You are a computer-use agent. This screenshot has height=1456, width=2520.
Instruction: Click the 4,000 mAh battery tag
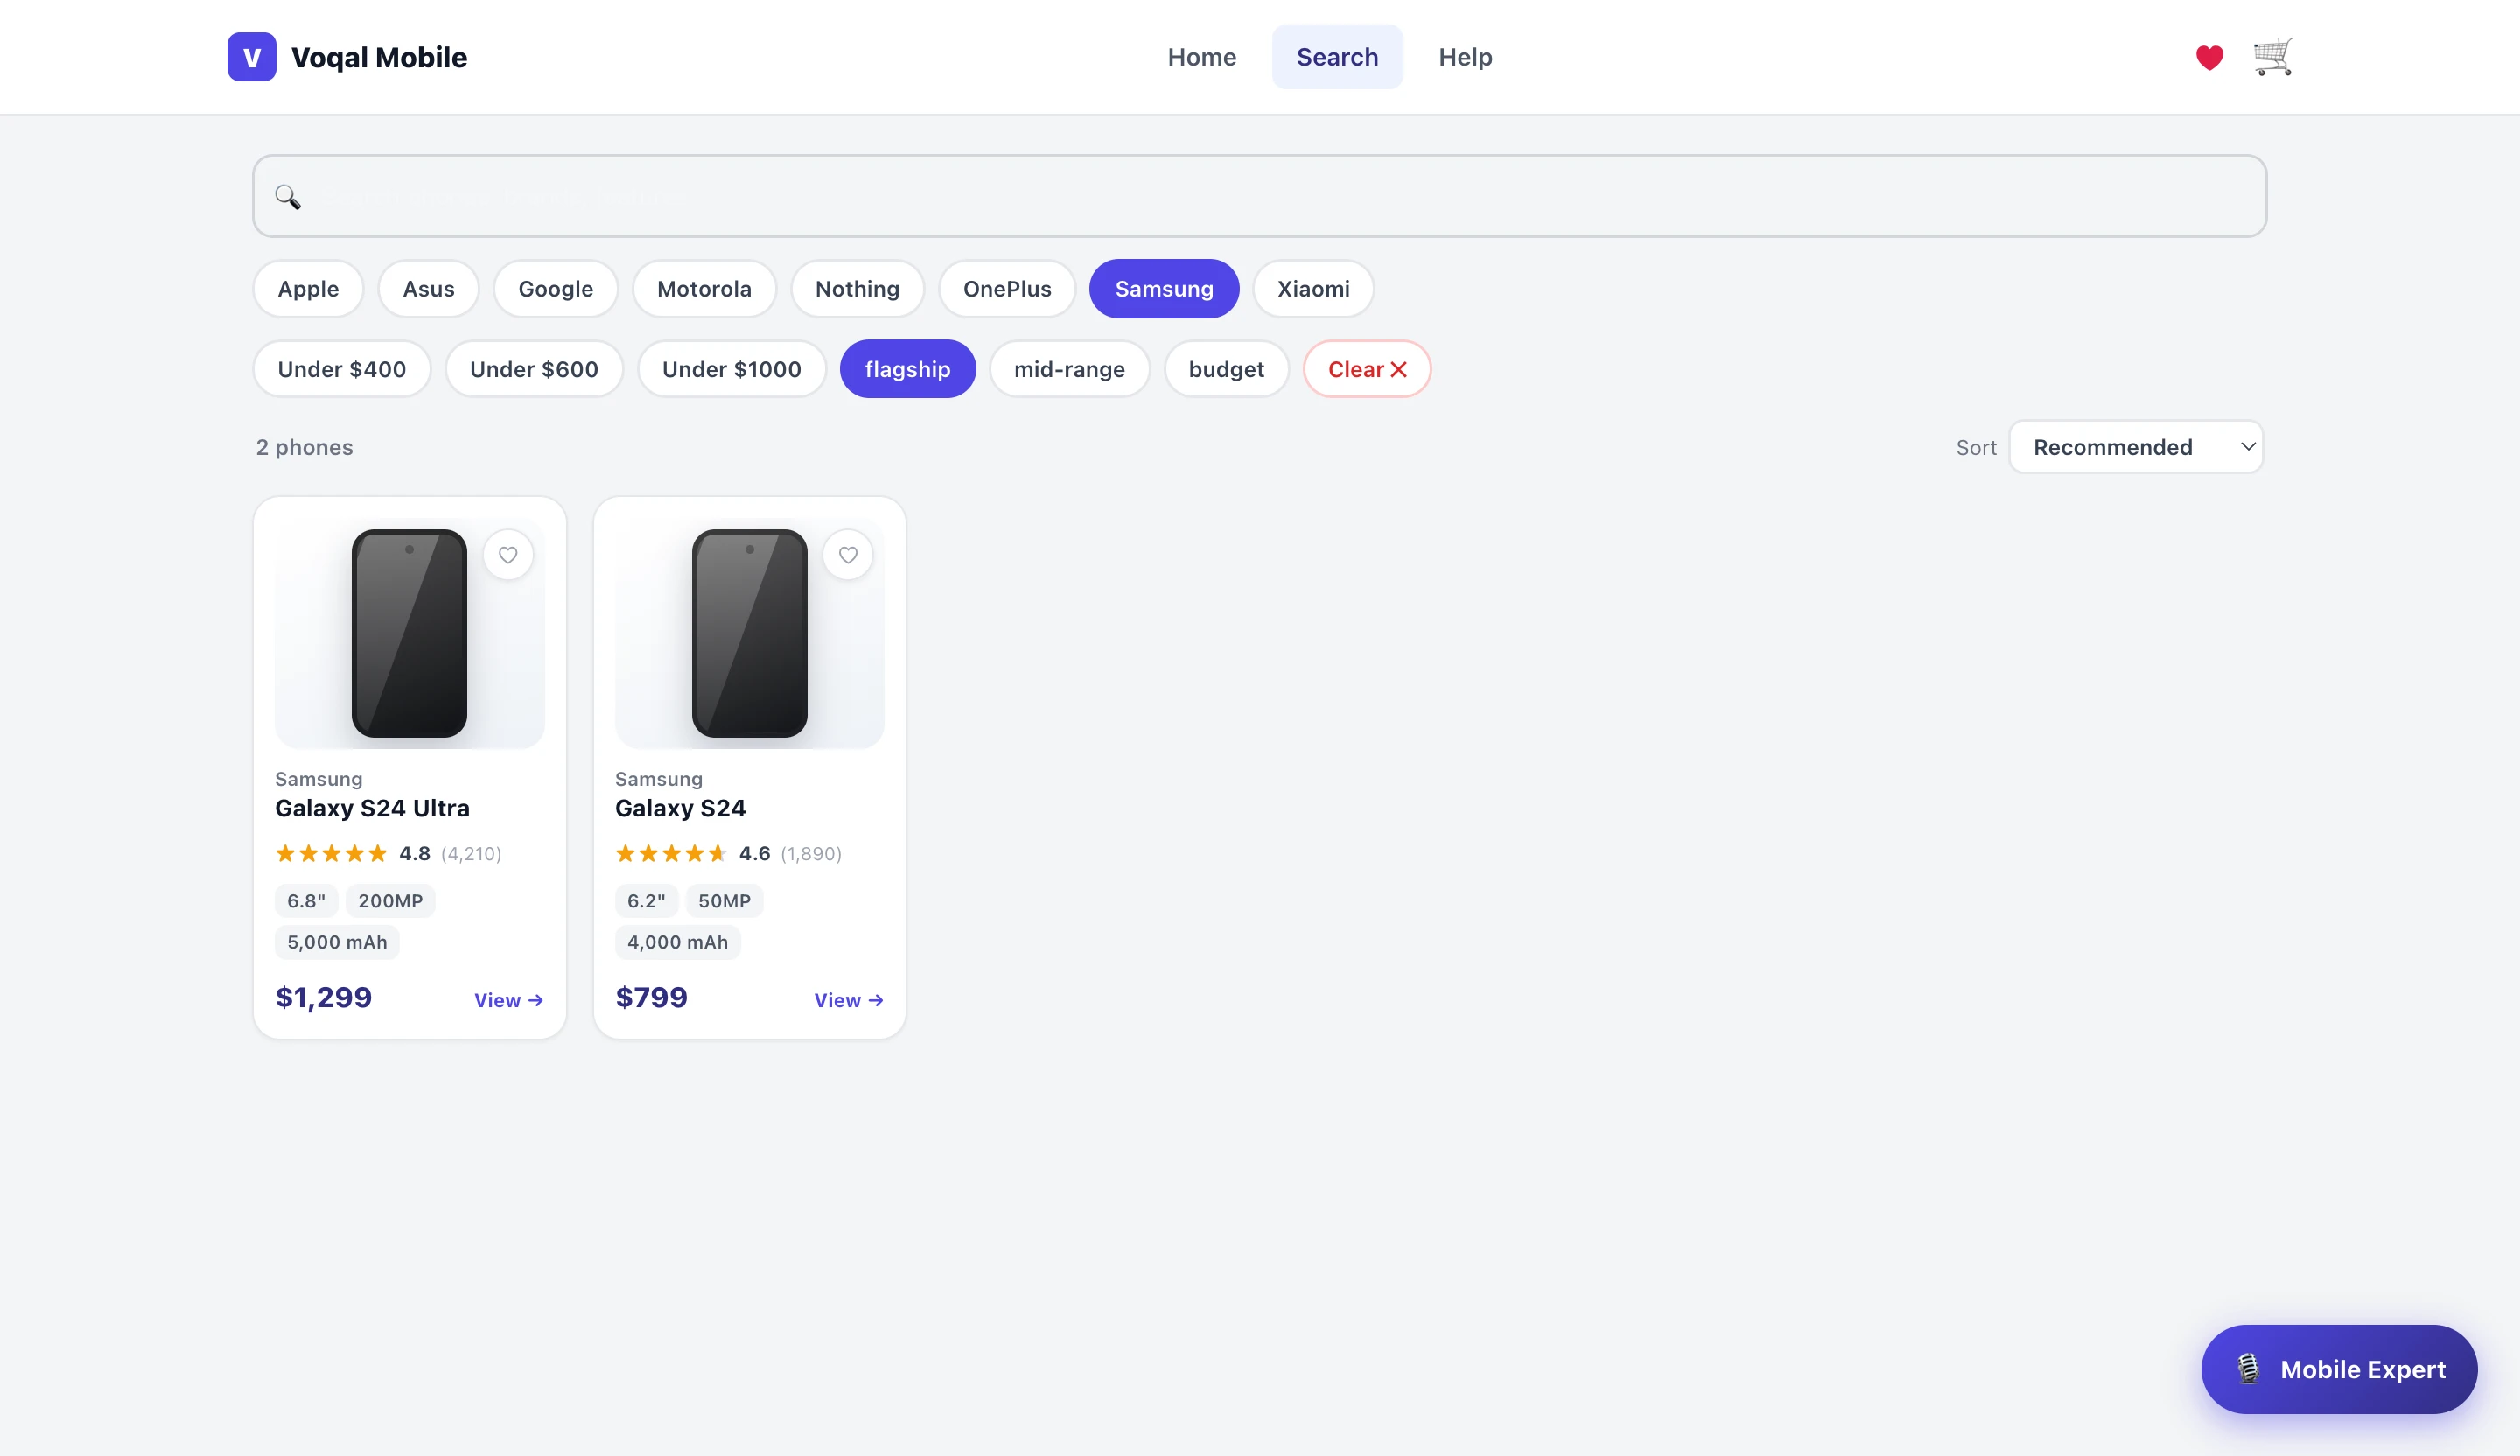pyautogui.click(x=678, y=942)
